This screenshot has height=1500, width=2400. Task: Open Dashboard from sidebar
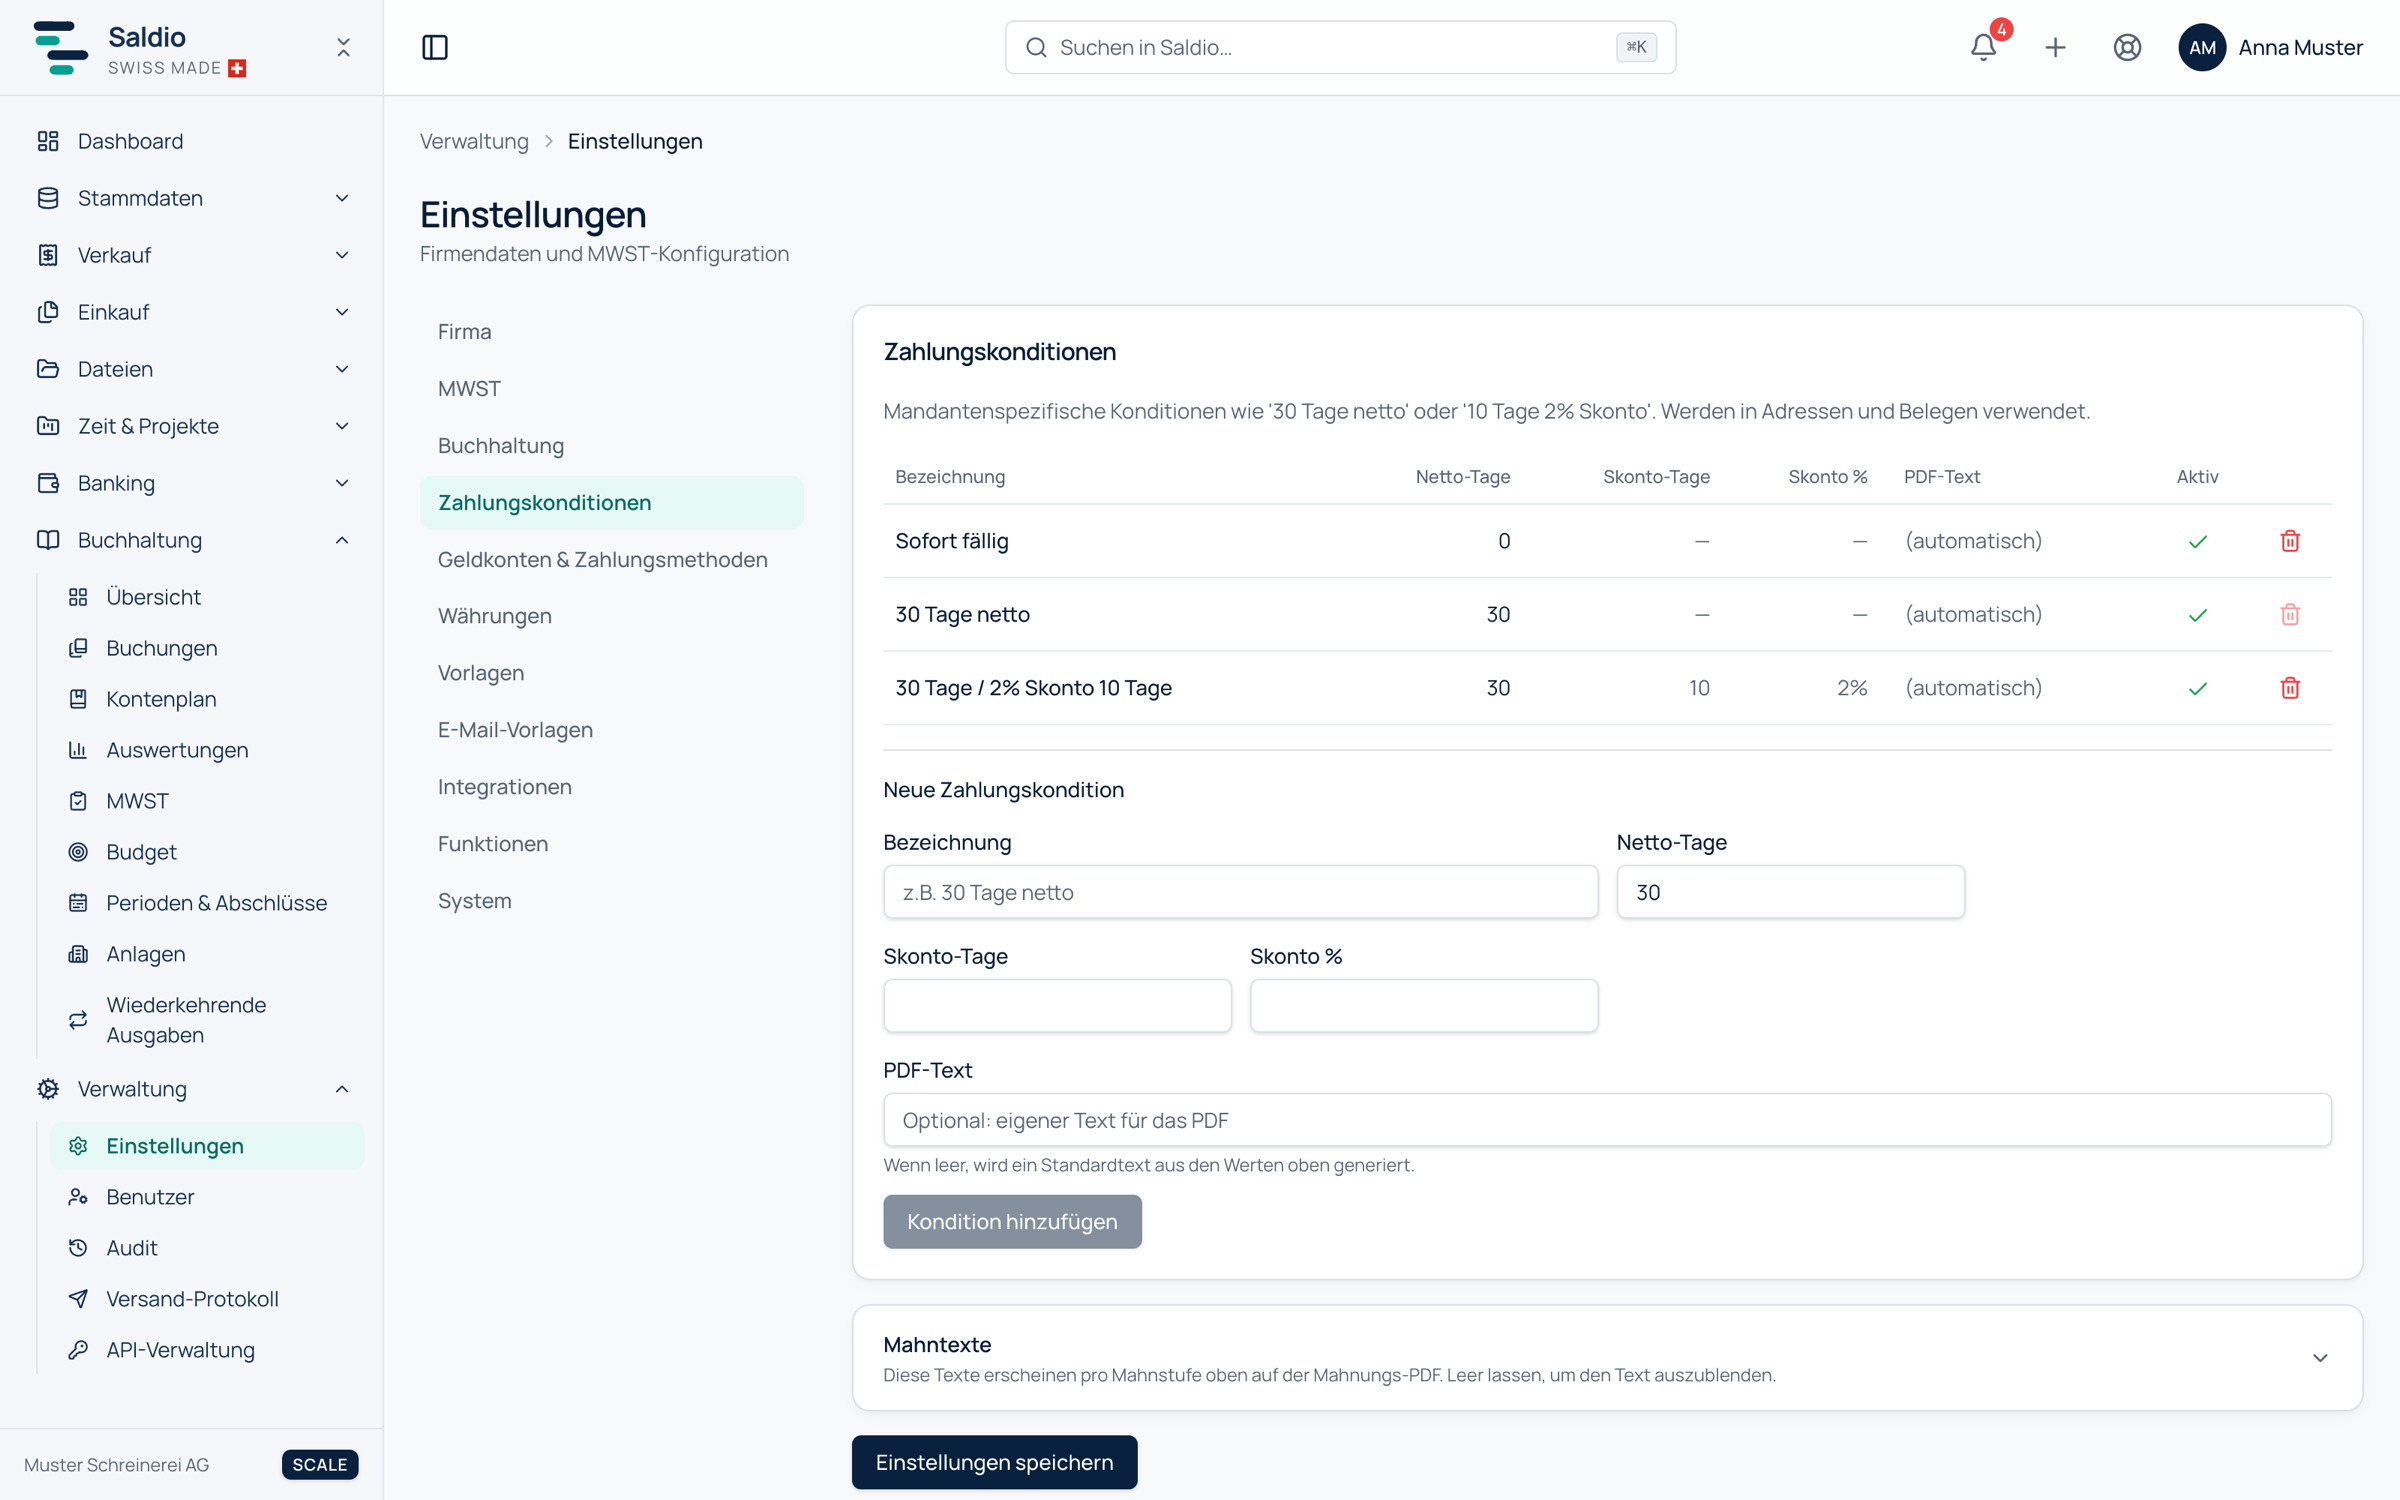click(x=192, y=141)
